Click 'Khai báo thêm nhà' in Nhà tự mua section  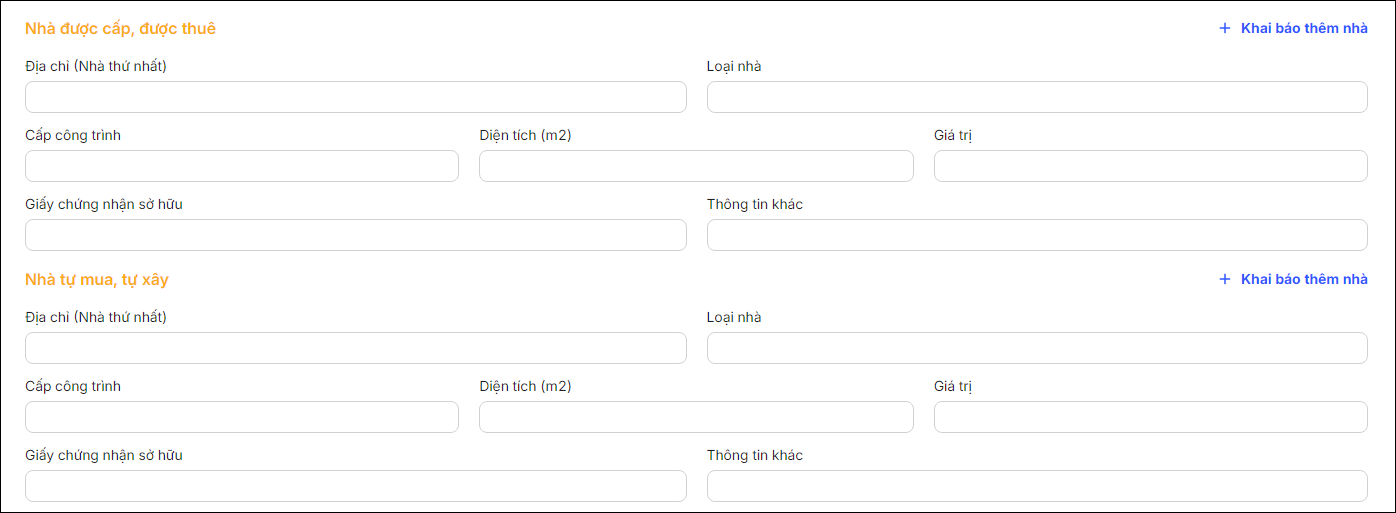(1304, 279)
